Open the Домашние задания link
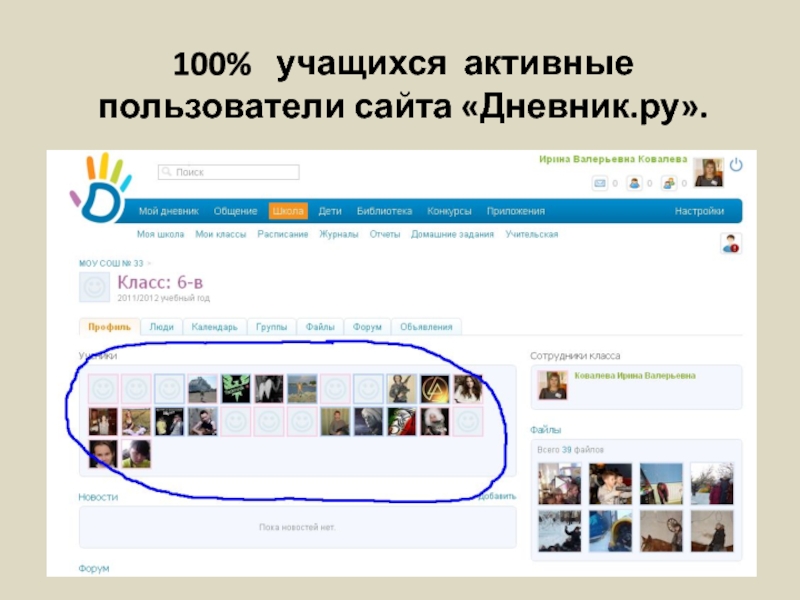This screenshot has width=800, height=600. [452, 234]
